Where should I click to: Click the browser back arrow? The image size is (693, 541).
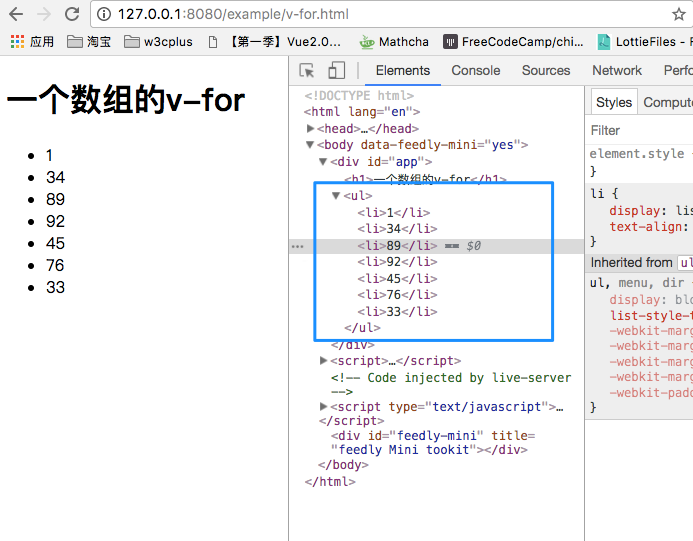[x=16, y=14]
